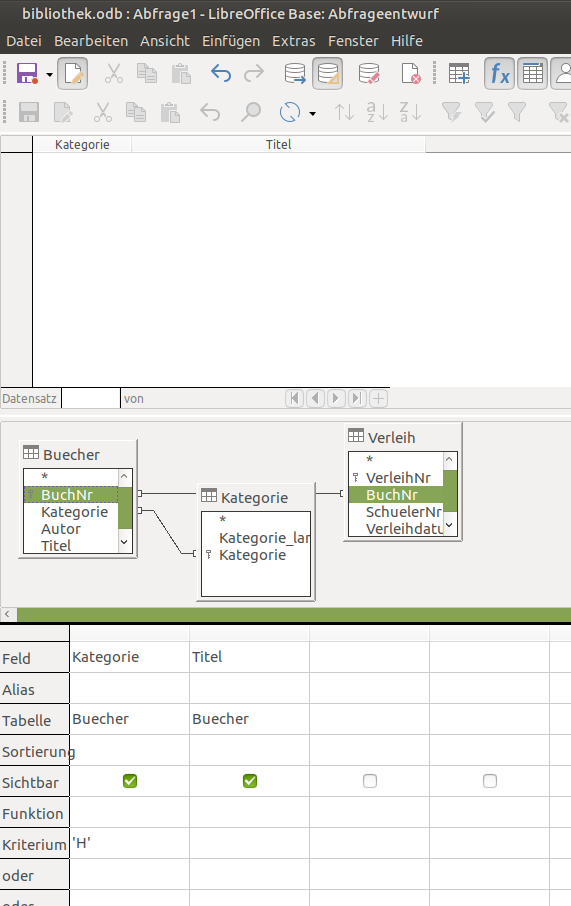
Task: Uncheck Sichtbar for the Titel column
Action: pos(250,781)
